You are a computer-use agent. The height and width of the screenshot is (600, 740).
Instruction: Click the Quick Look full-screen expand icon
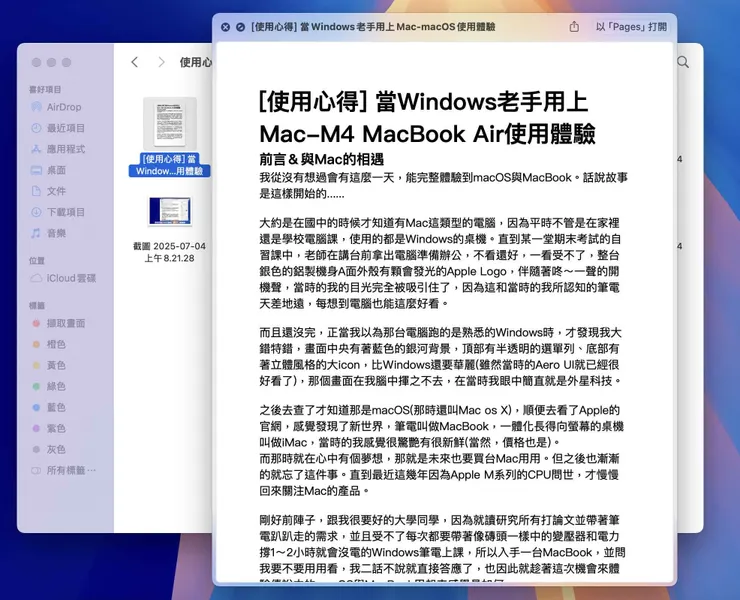(240, 27)
